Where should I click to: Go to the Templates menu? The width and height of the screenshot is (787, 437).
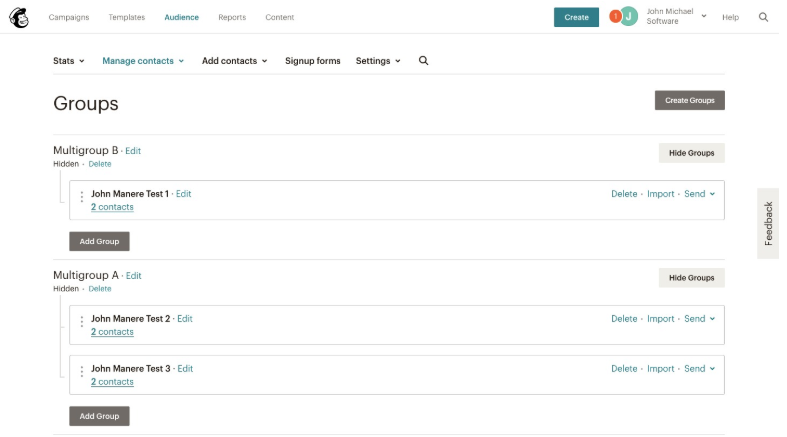point(126,17)
